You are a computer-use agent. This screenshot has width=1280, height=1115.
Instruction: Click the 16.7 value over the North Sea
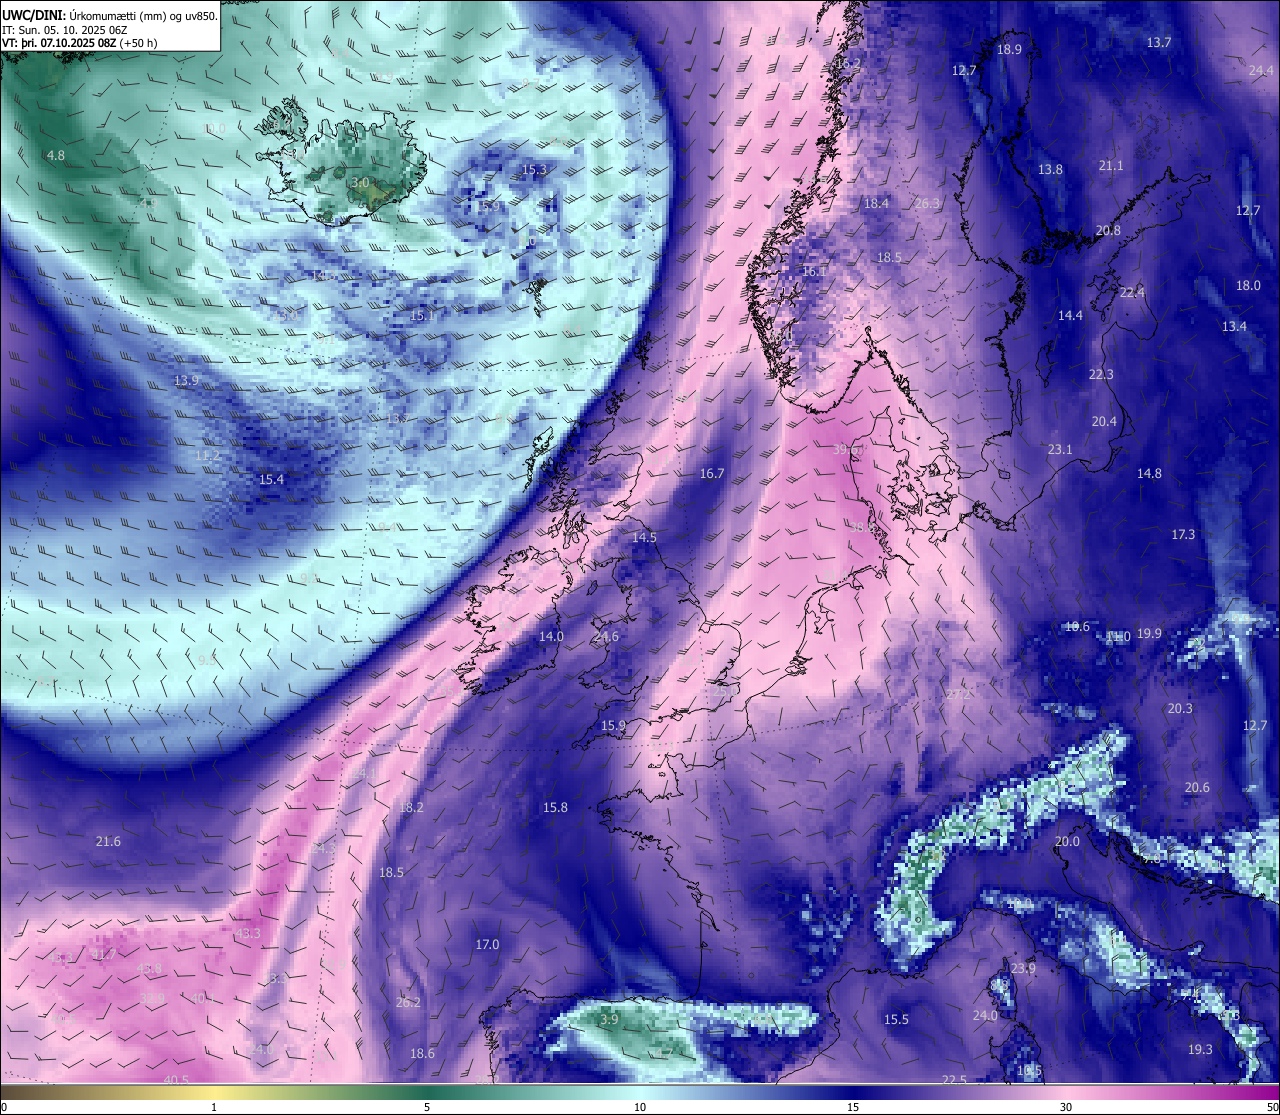[x=712, y=474]
